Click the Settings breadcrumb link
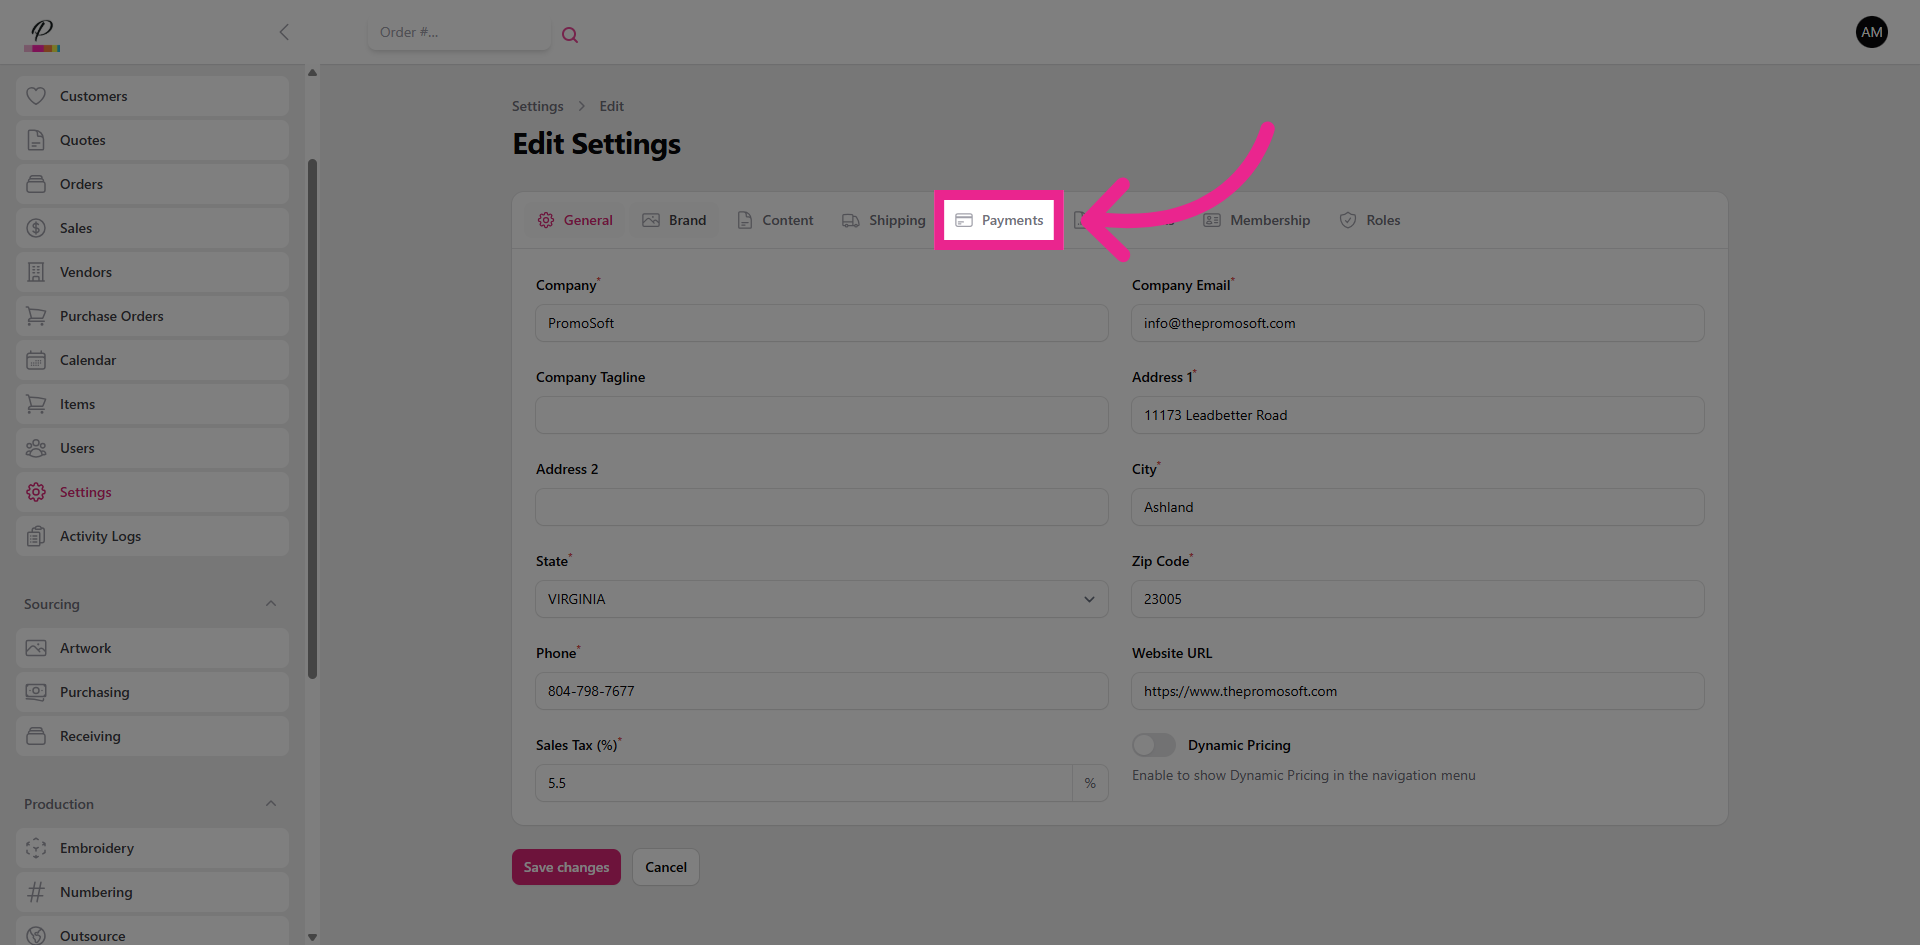This screenshot has height=945, width=1920. click(x=537, y=106)
